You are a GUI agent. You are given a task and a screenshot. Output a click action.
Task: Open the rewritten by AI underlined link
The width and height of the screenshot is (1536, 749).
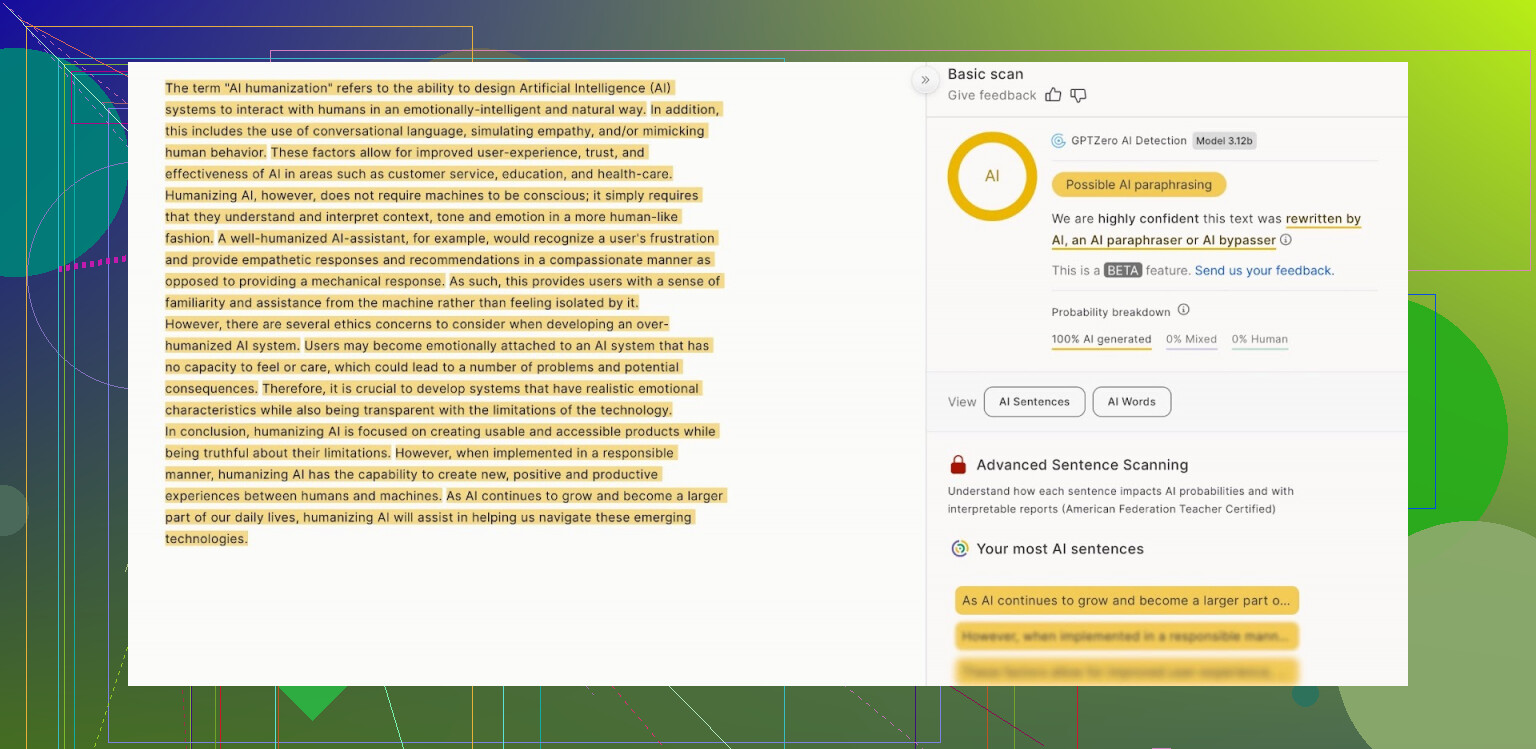coord(1322,219)
